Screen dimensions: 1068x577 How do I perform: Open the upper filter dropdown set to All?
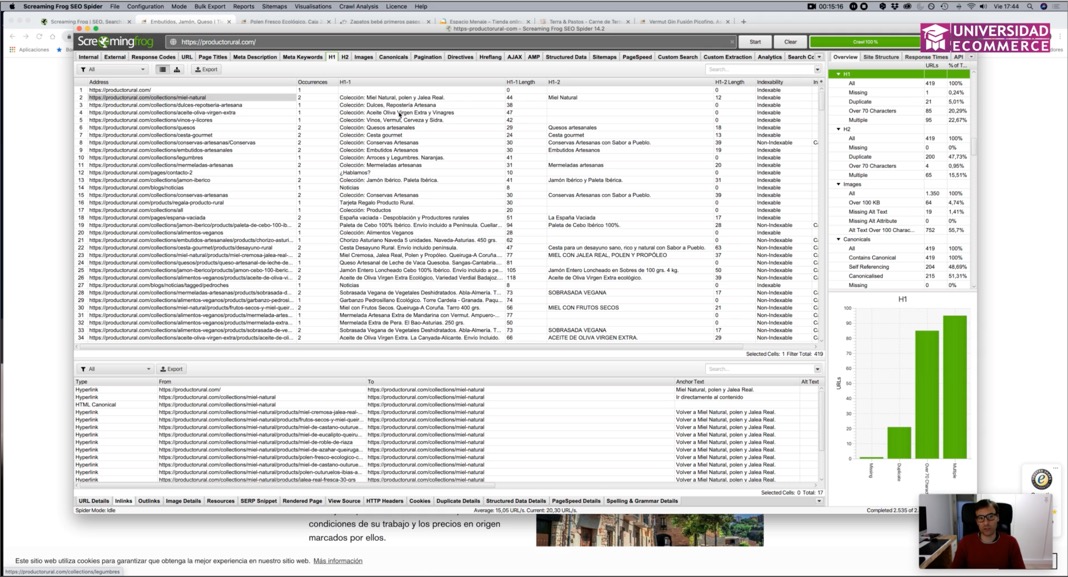tap(112, 69)
